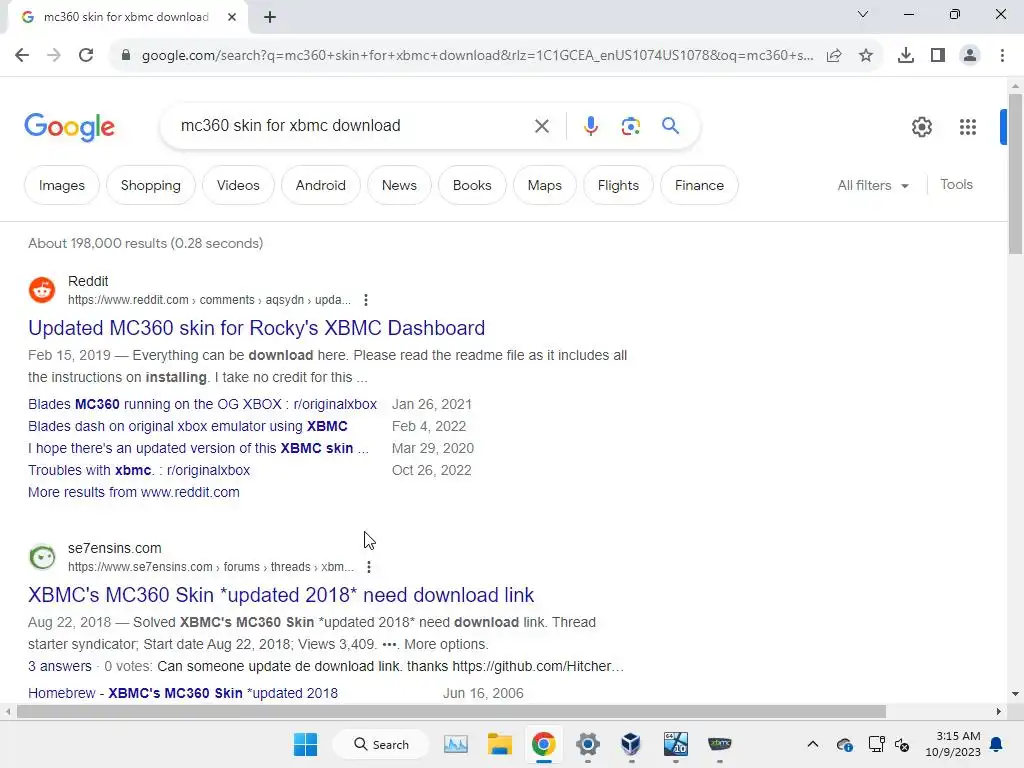Screen dimensions: 1024x768
Task: Open the XBMC app in the taskbar
Action: [x=719, y=744]
